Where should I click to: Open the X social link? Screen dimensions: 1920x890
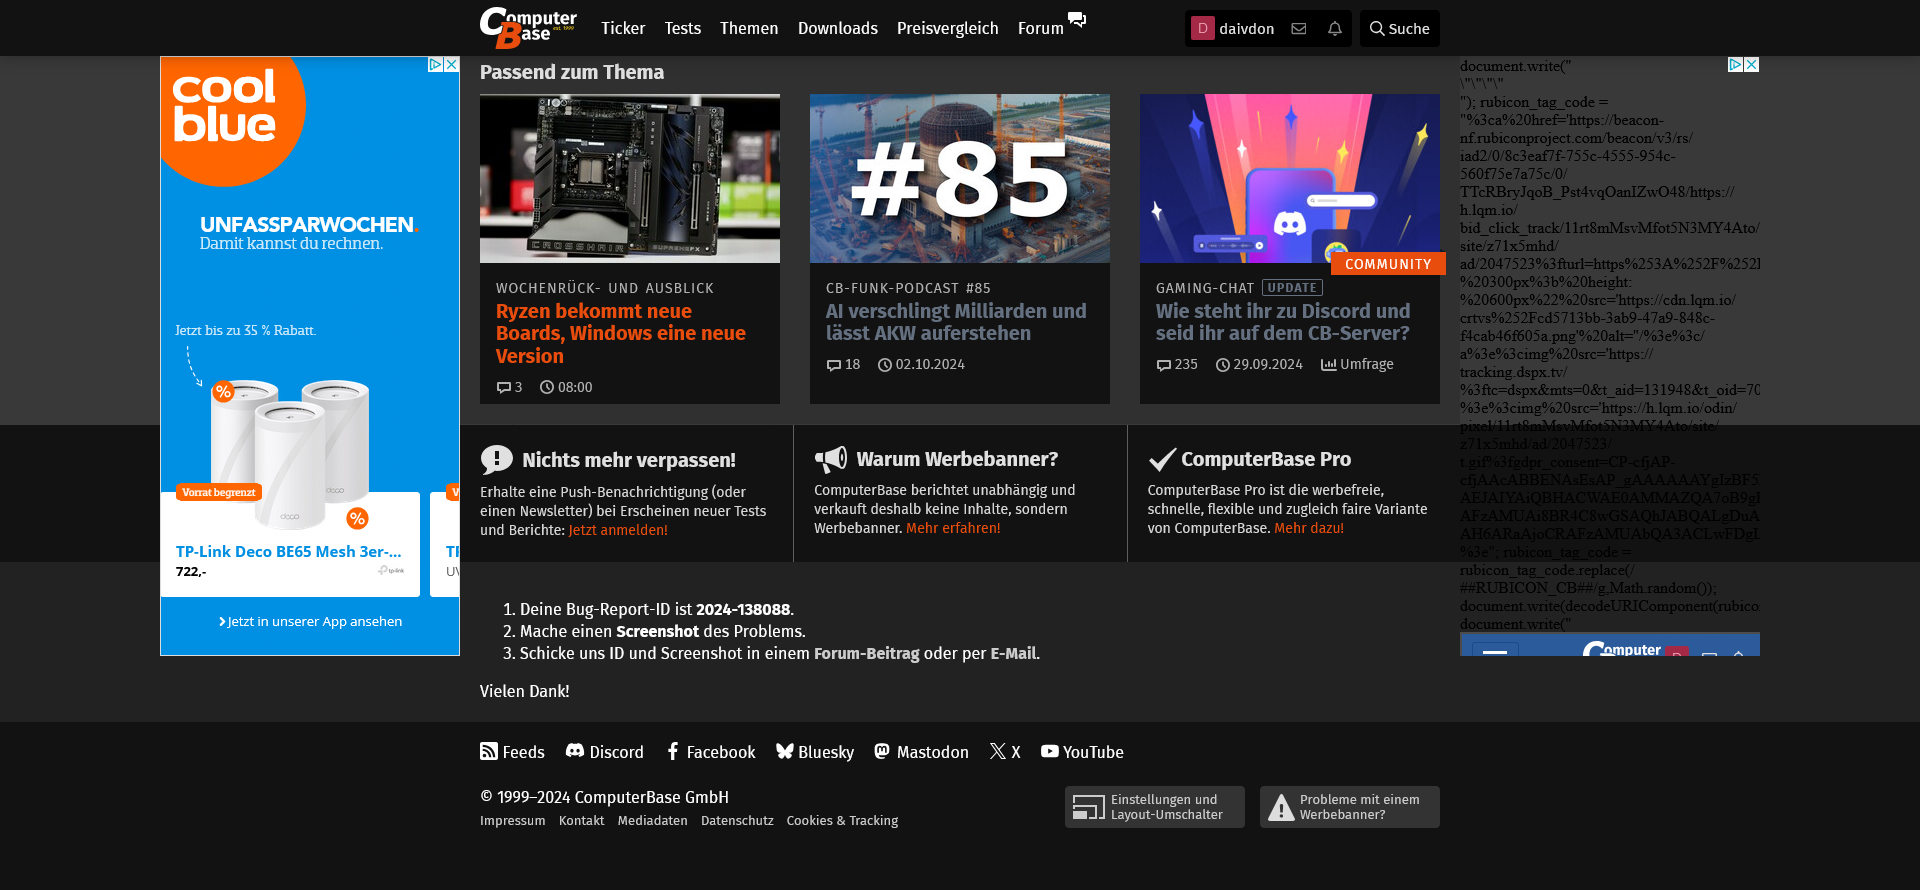(x=1005, y=752)
